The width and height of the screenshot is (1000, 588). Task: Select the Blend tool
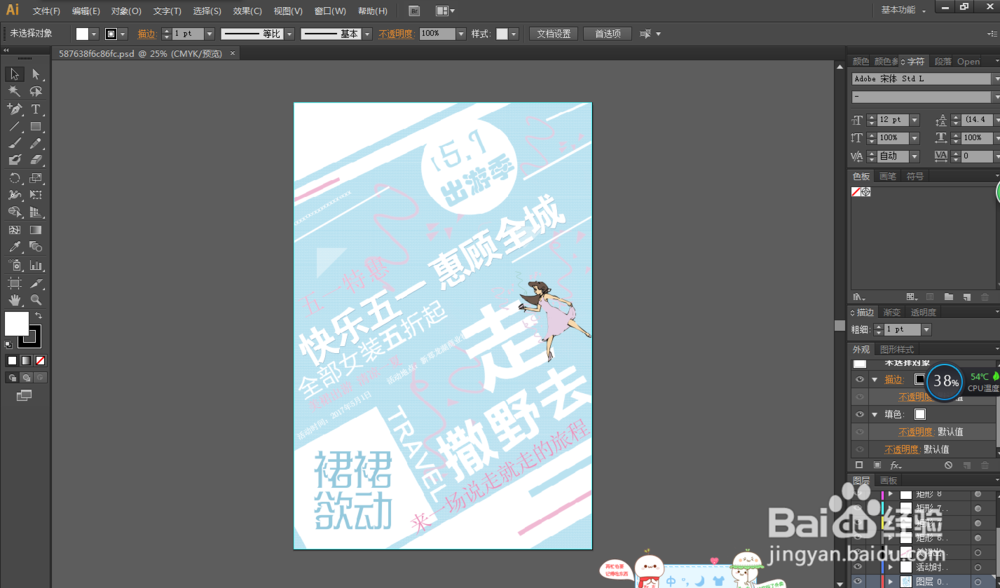pos(36,247)
